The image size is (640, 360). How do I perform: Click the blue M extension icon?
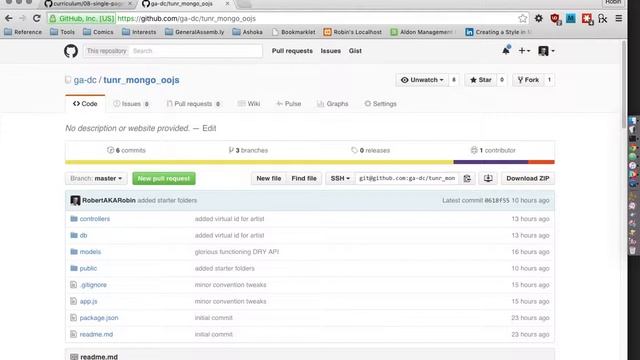(x=571, y=18)
